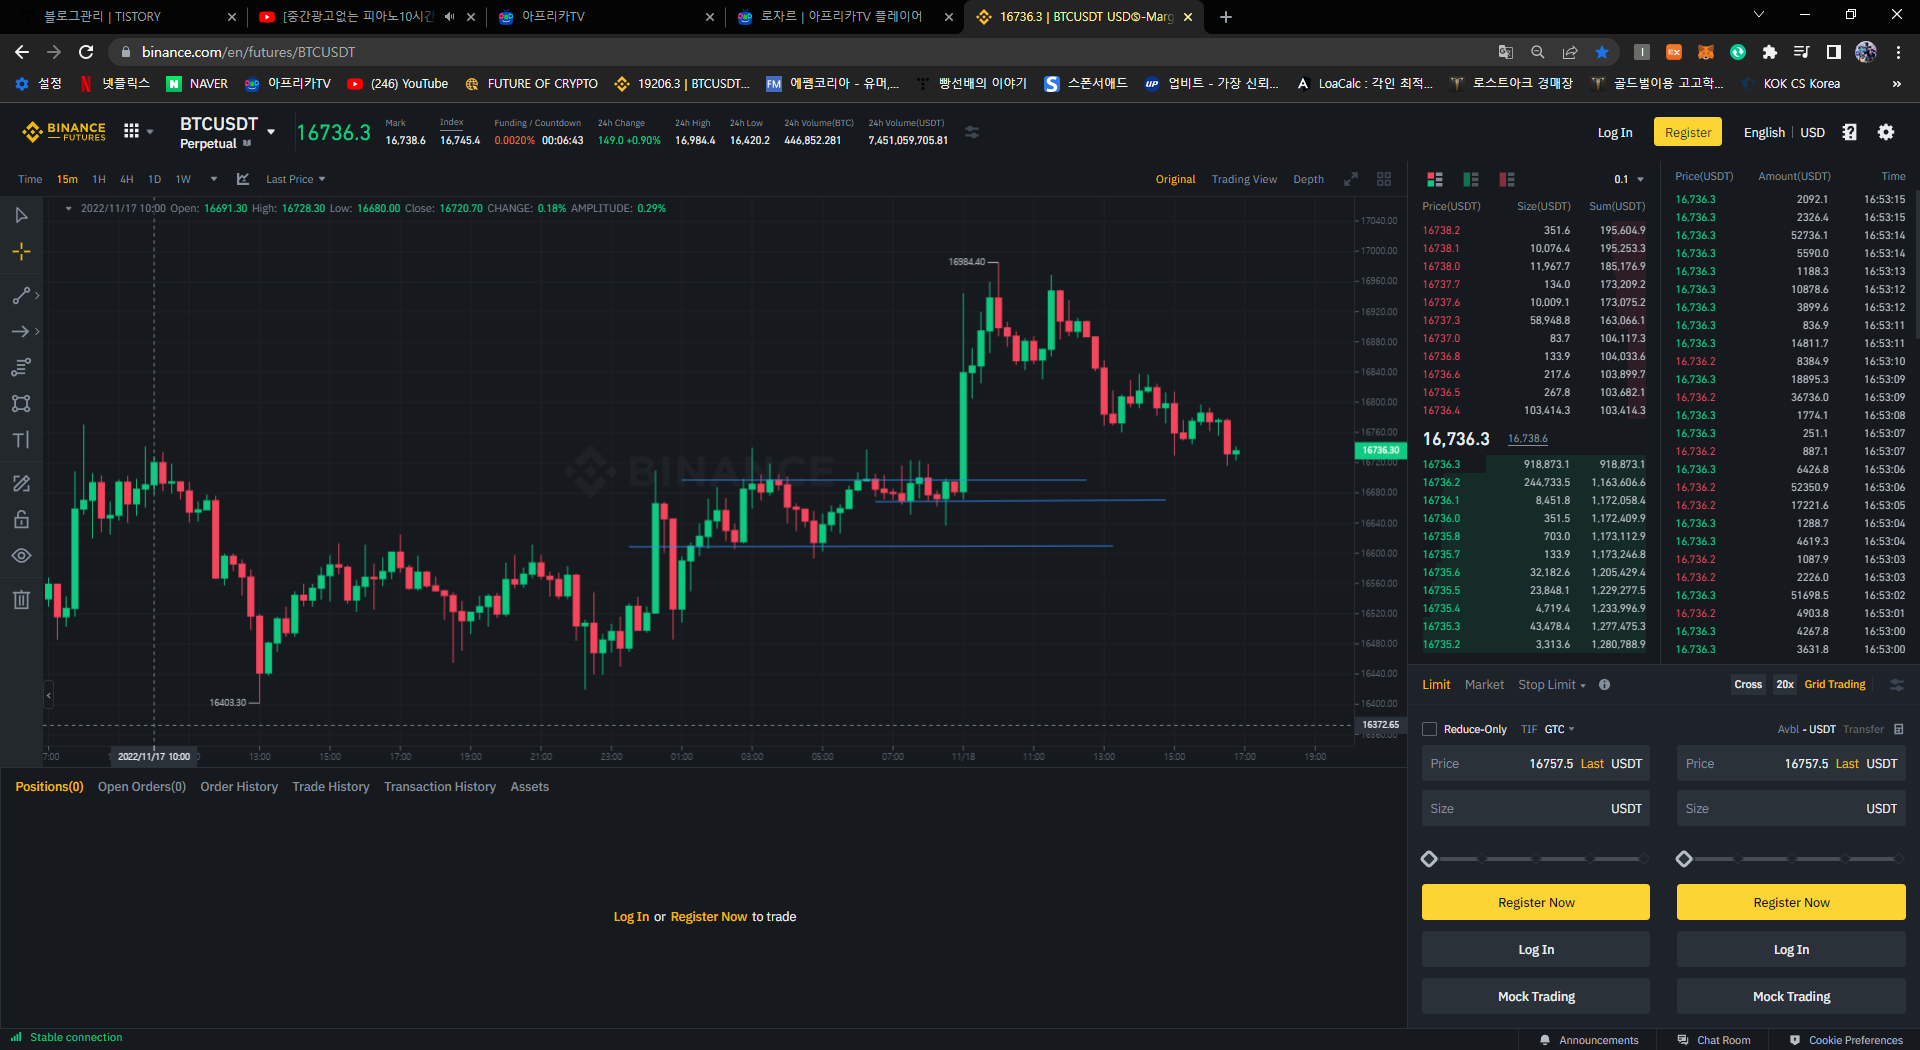
Task: Open the Cross margin mode button
Action: pyautogui.click(x=1748, y=685)
